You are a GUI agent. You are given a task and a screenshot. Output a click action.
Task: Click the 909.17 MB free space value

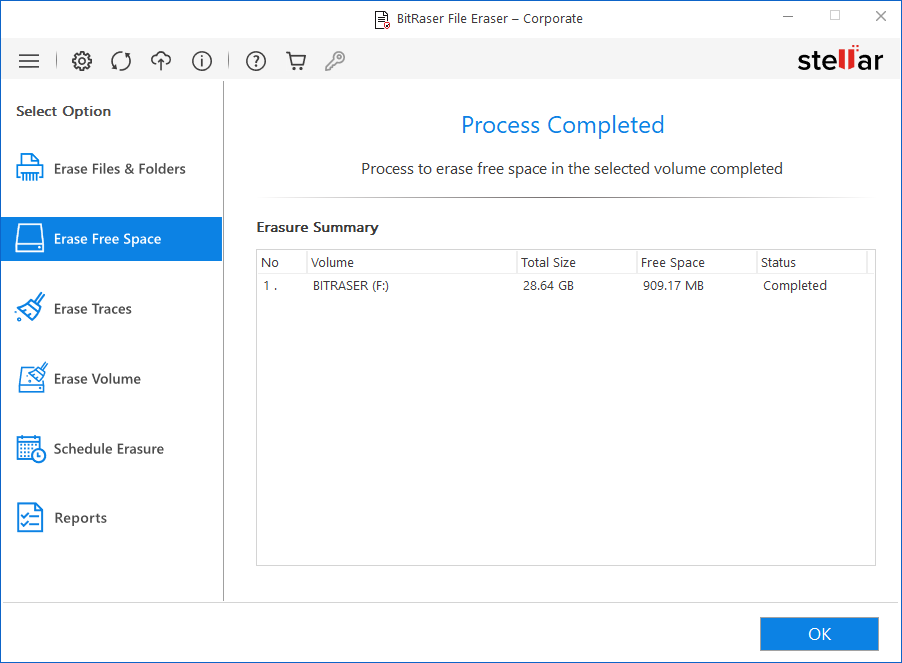point(673,286)
